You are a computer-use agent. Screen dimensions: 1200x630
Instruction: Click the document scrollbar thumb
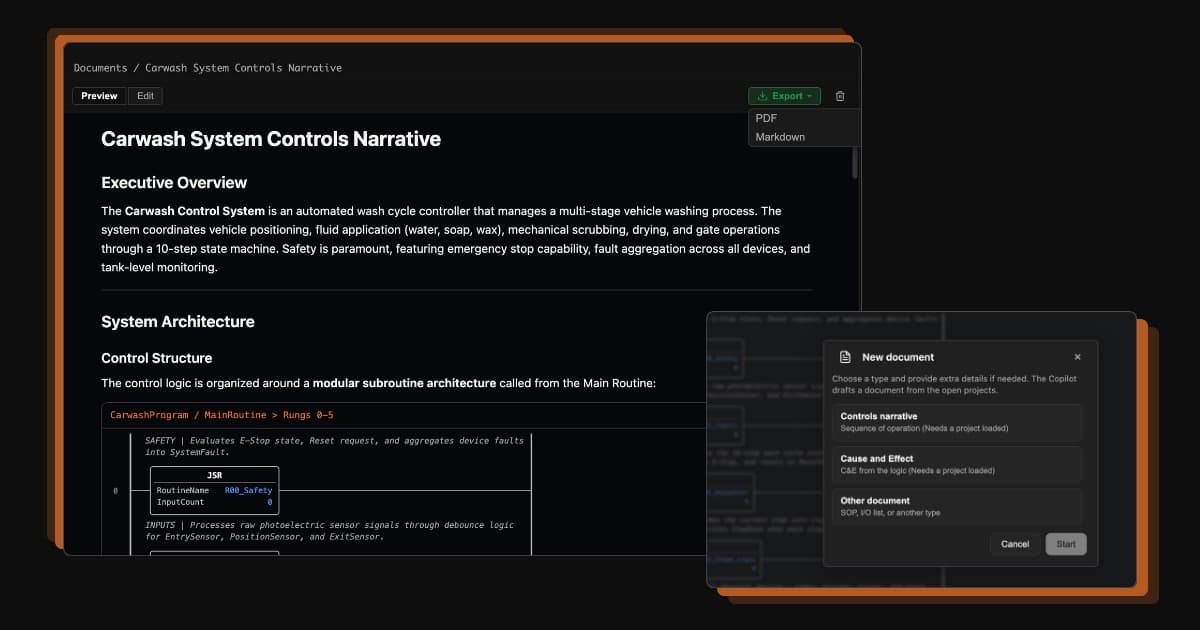(x=854, y=163)
